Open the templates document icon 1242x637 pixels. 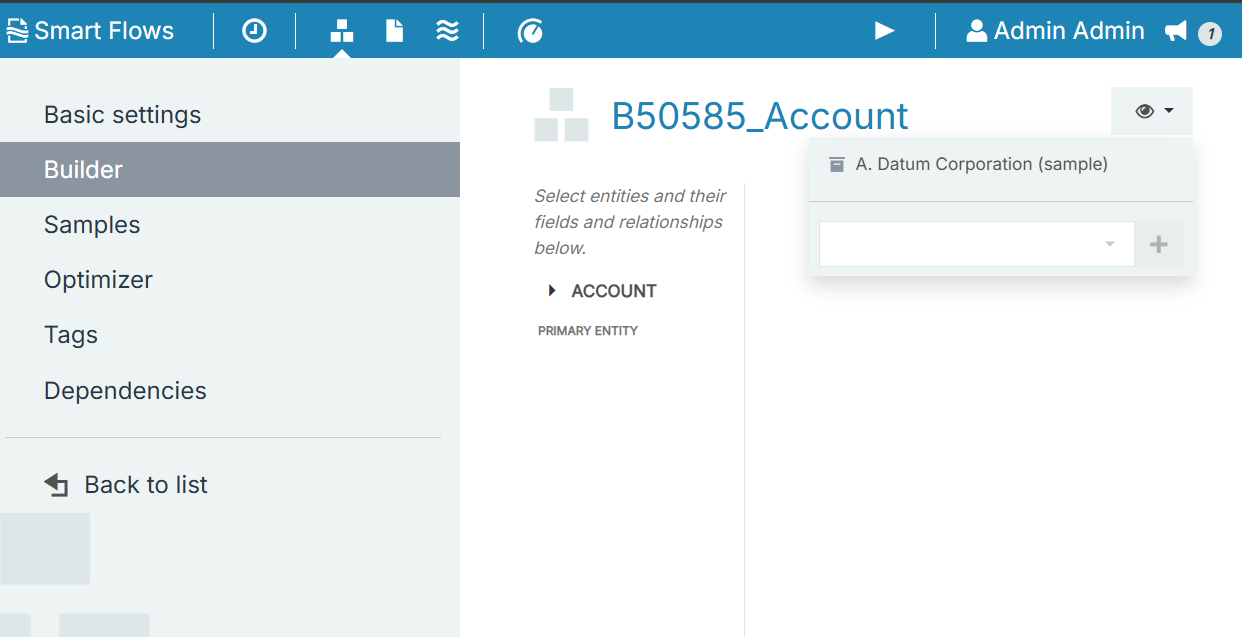click(395, 31)
